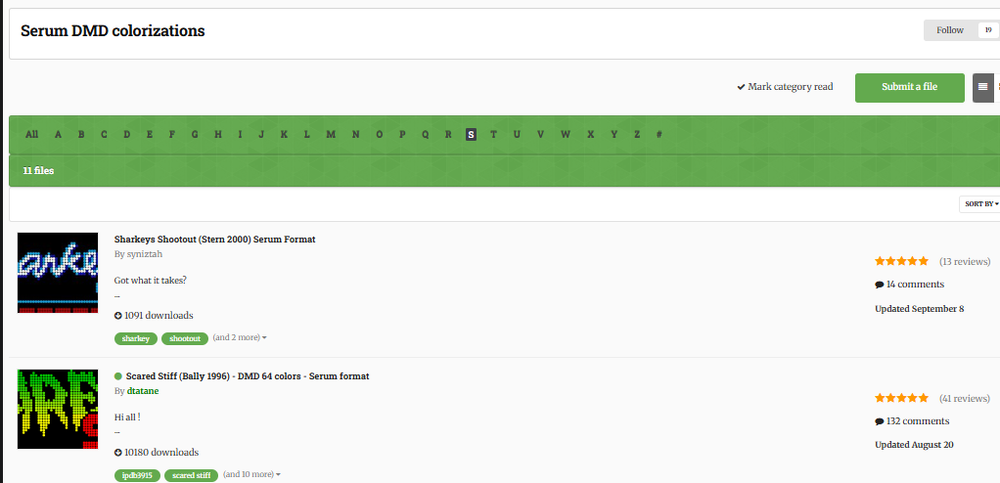Filter files by letter X
The height and width of the screenshot is (483, 1000).
coord(591,135)
